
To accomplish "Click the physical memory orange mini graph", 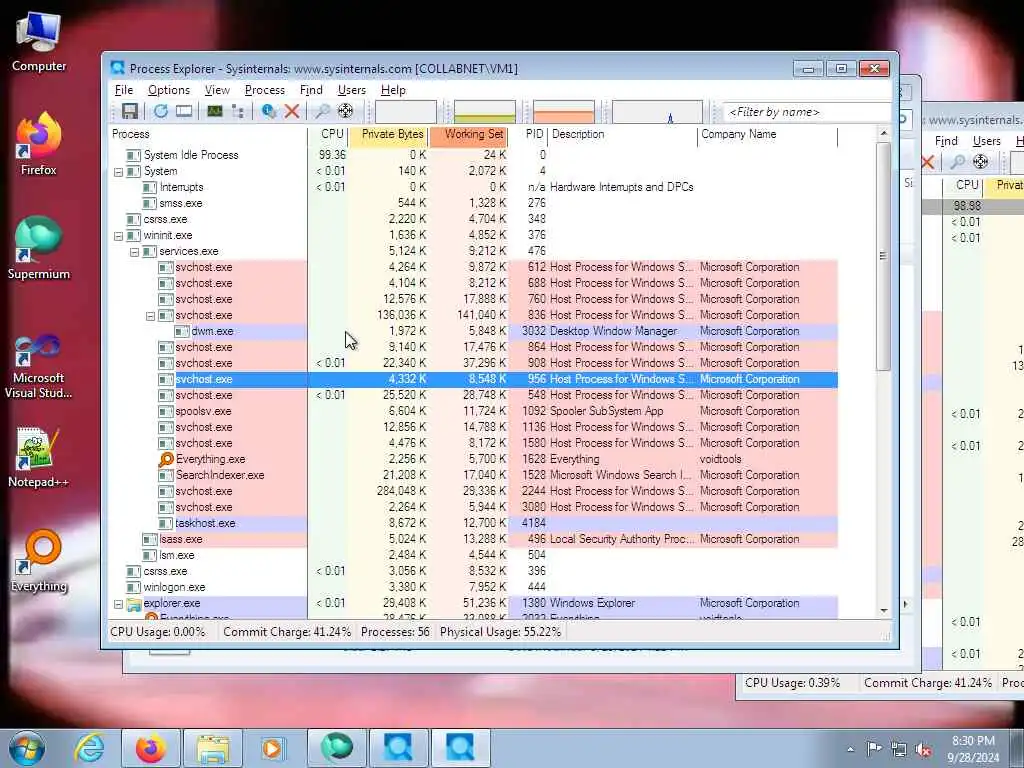I will [x=564, y=112].
